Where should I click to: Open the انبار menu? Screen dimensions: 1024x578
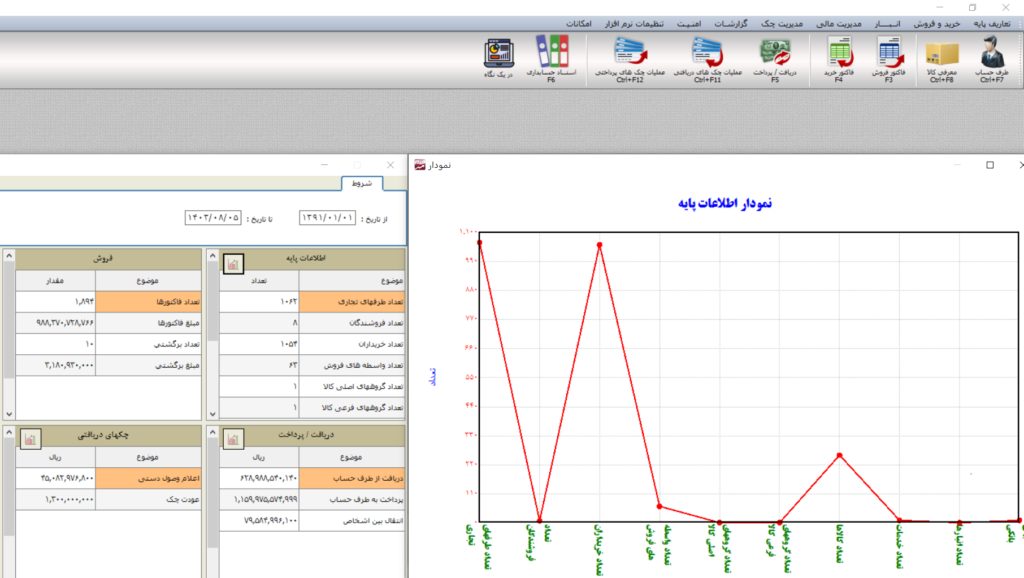point(887,24)
